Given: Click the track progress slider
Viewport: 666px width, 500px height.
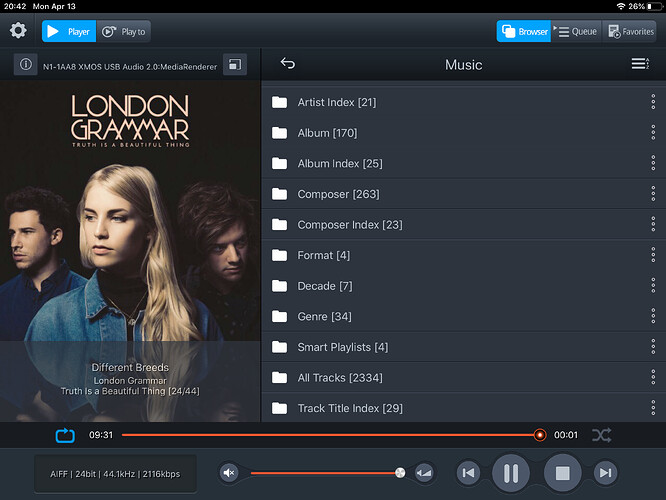Looking at the screenshot, I should [330, 435].
